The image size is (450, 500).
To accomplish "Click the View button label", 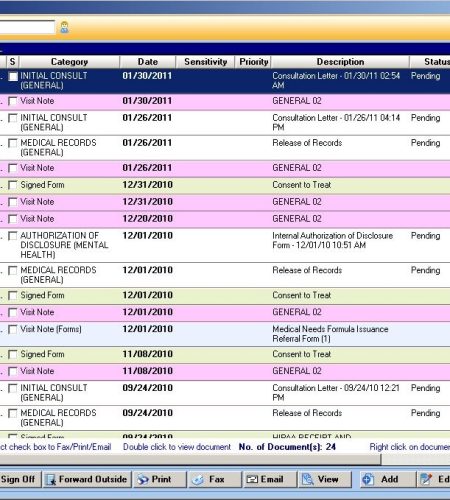I will tap(328, 480).
